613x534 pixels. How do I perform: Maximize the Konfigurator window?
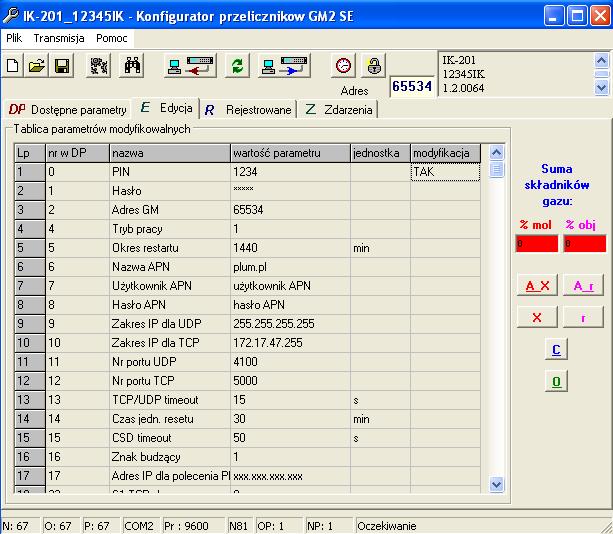tap(577, 16)
